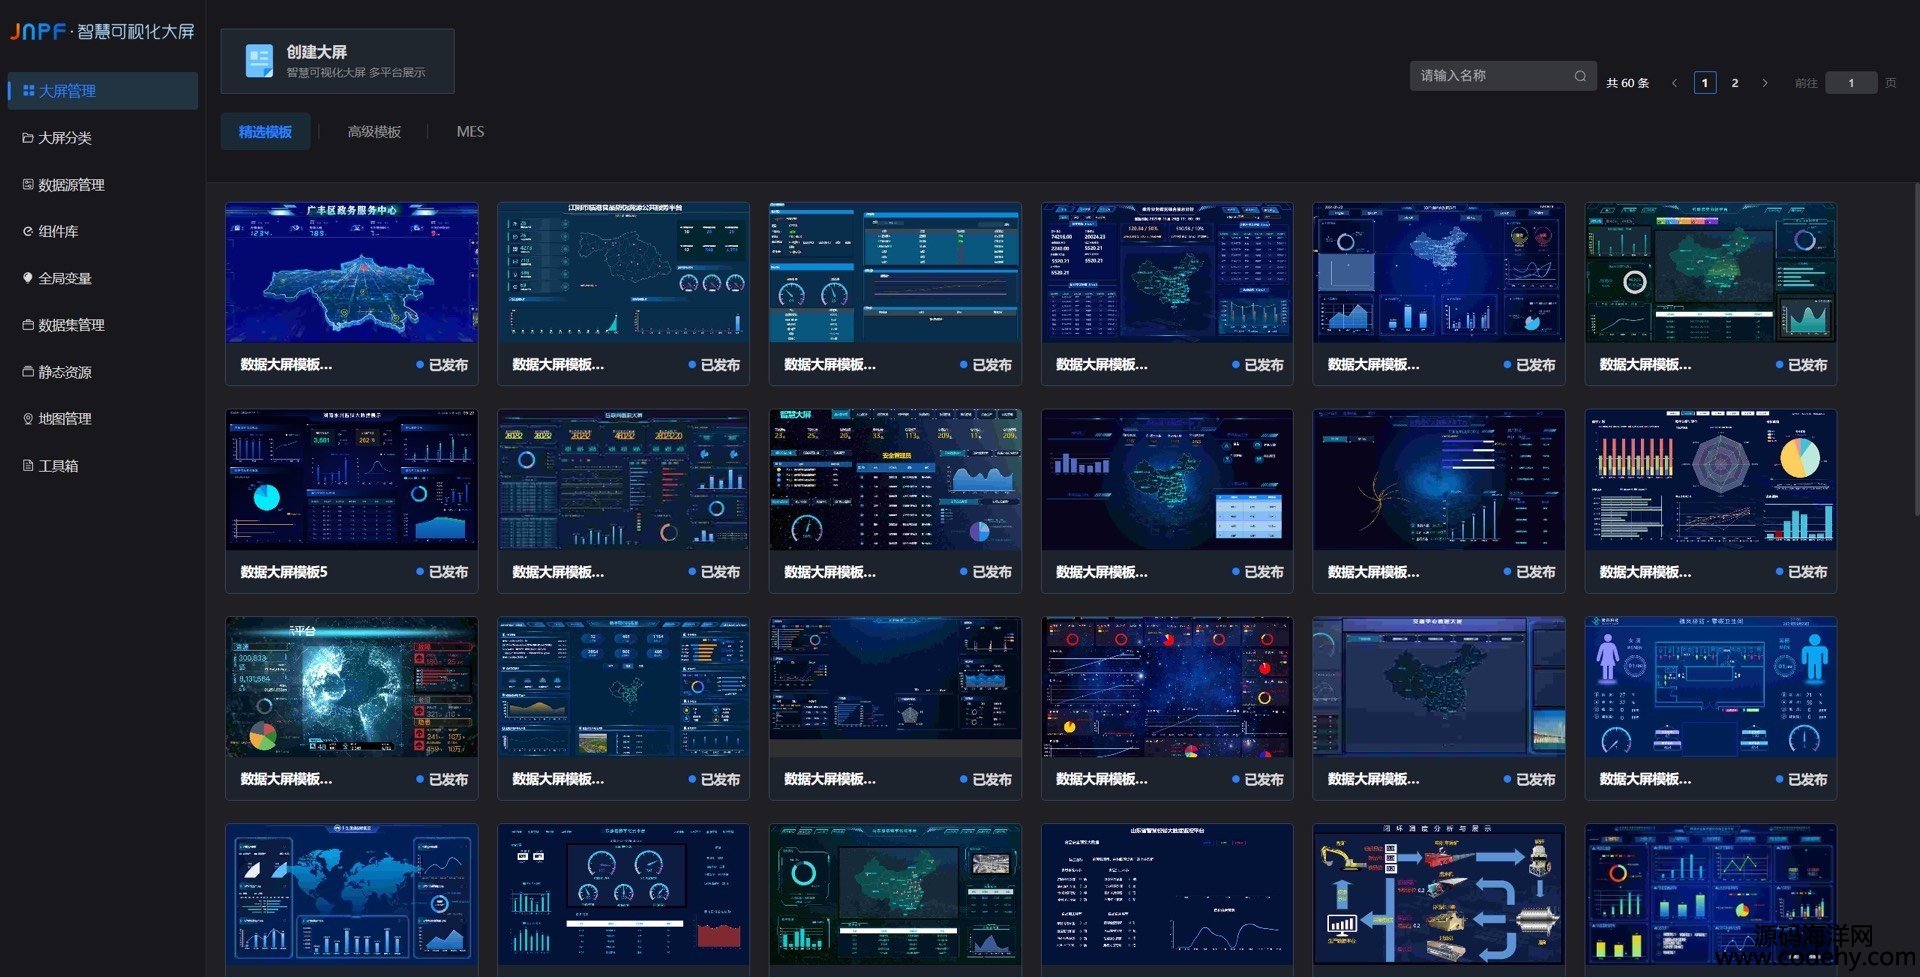Image resolution: width=1920 pixels, height=977 pixels.
Task: Select page 2 in pagination
Action: (x=1735, y=83)
